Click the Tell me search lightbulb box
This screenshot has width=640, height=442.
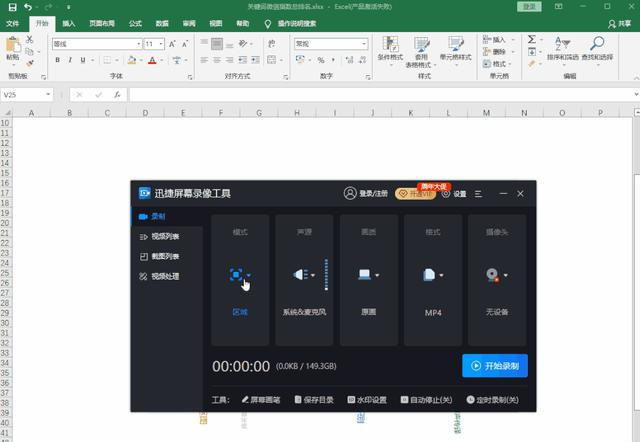pos(291,24)
